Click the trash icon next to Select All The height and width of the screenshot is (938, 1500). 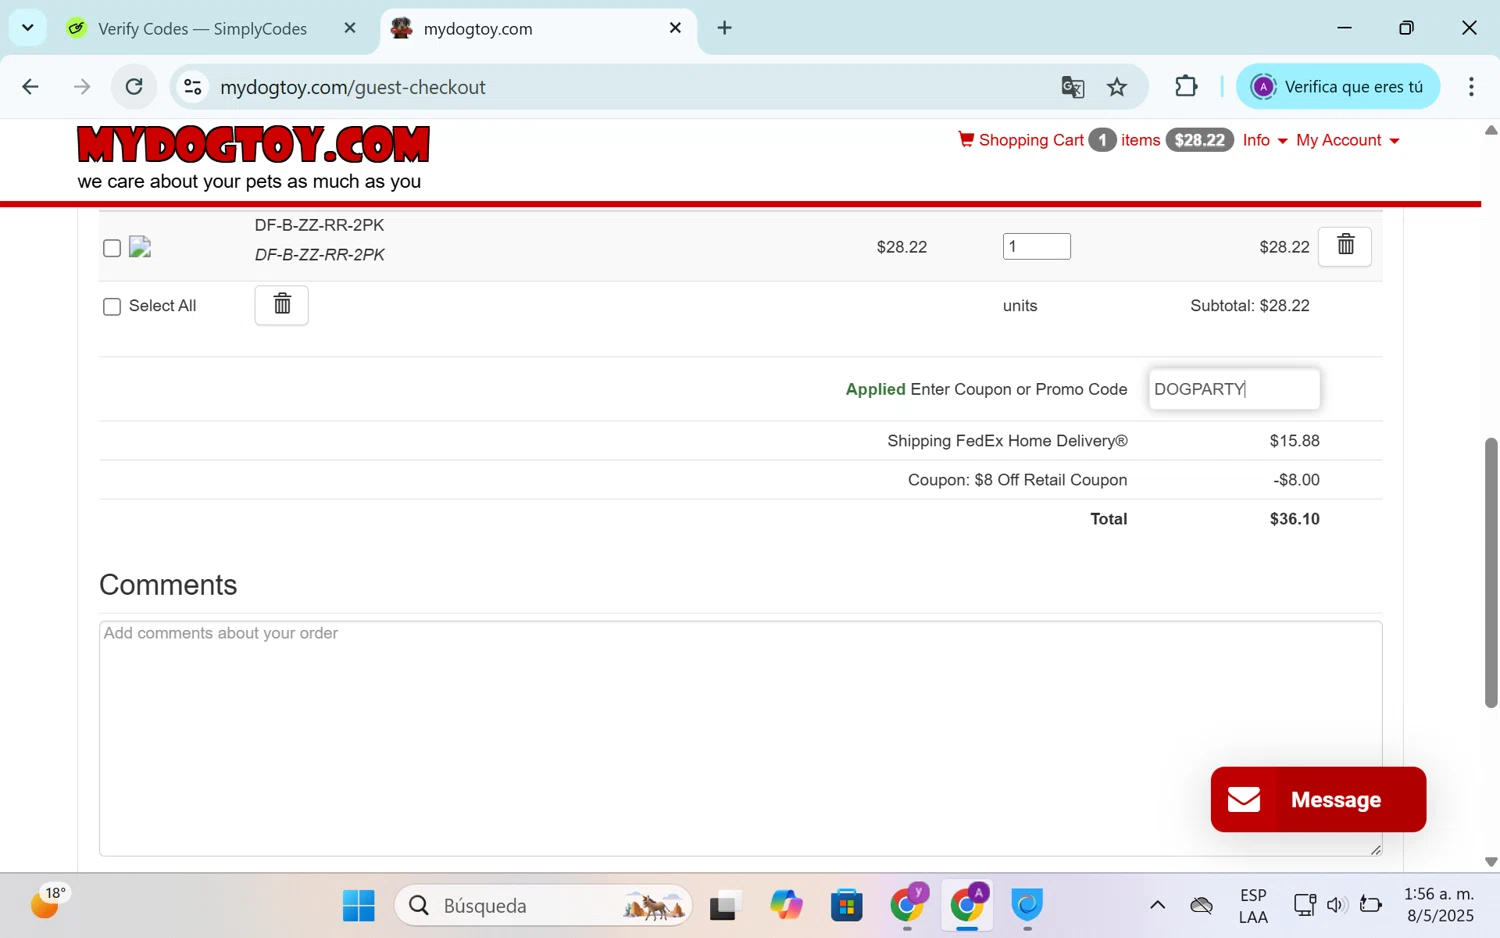click(282, 305)
